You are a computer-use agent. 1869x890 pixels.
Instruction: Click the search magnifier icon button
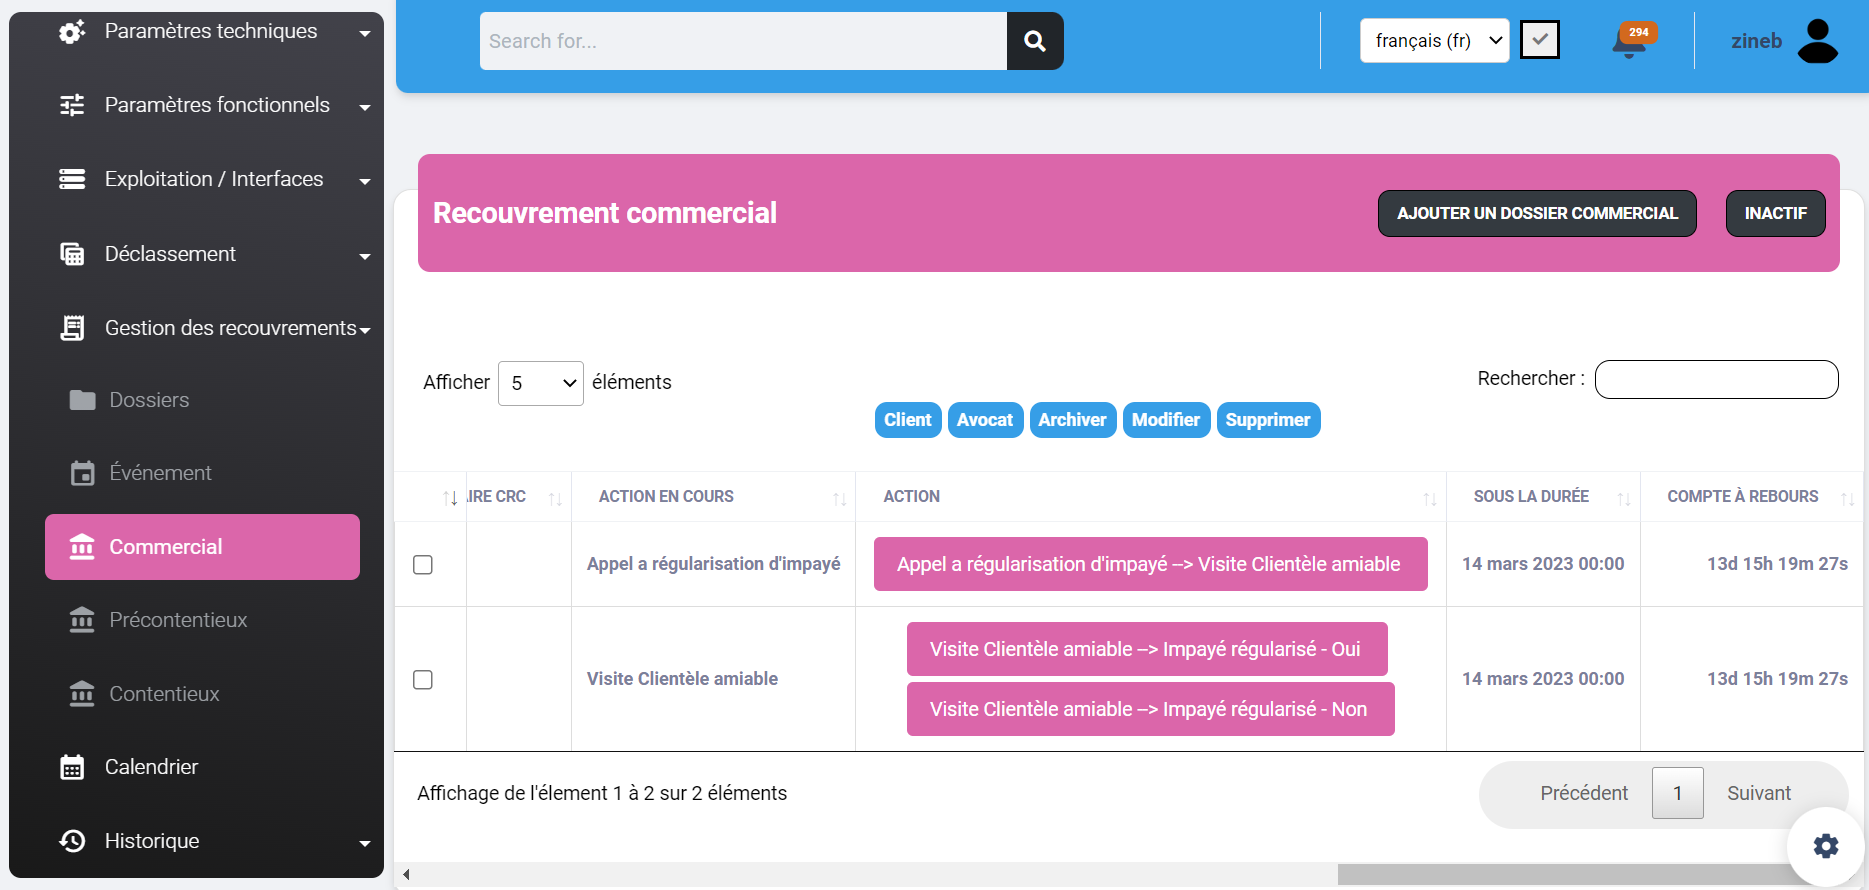point(1035,41)
